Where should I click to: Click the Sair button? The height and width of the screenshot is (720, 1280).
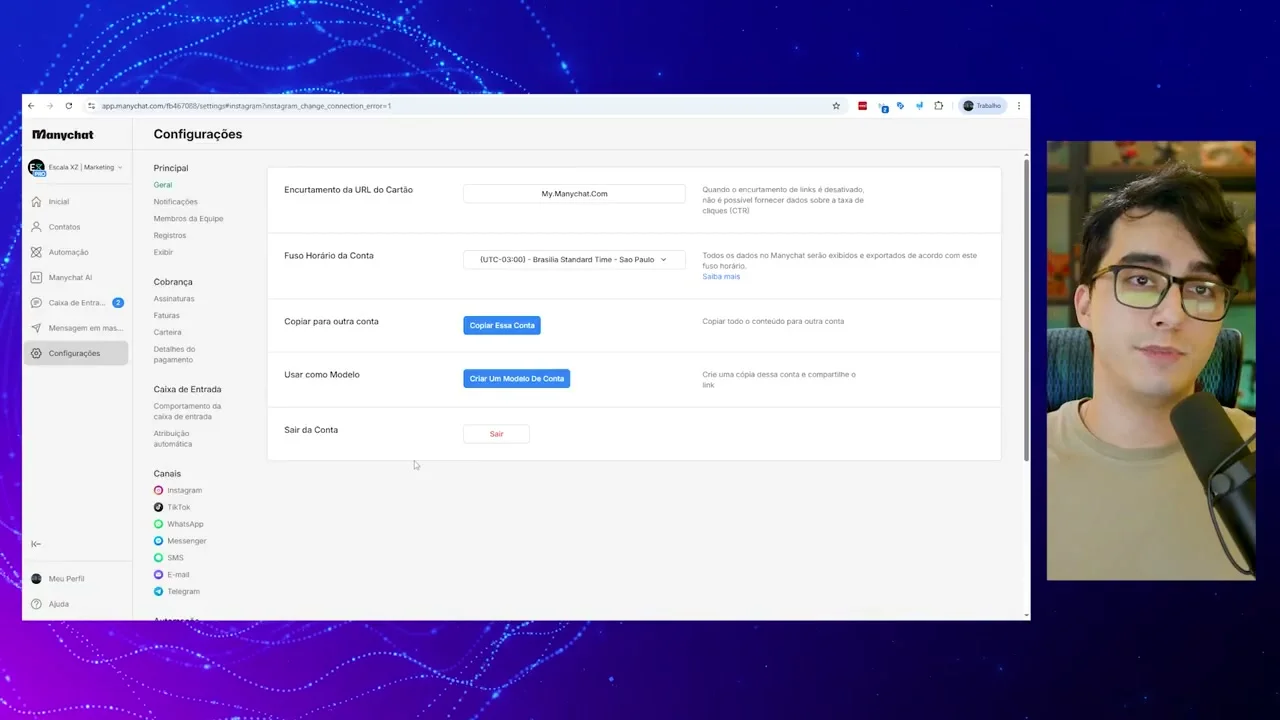pyautogui.click(x=496, y=434)
